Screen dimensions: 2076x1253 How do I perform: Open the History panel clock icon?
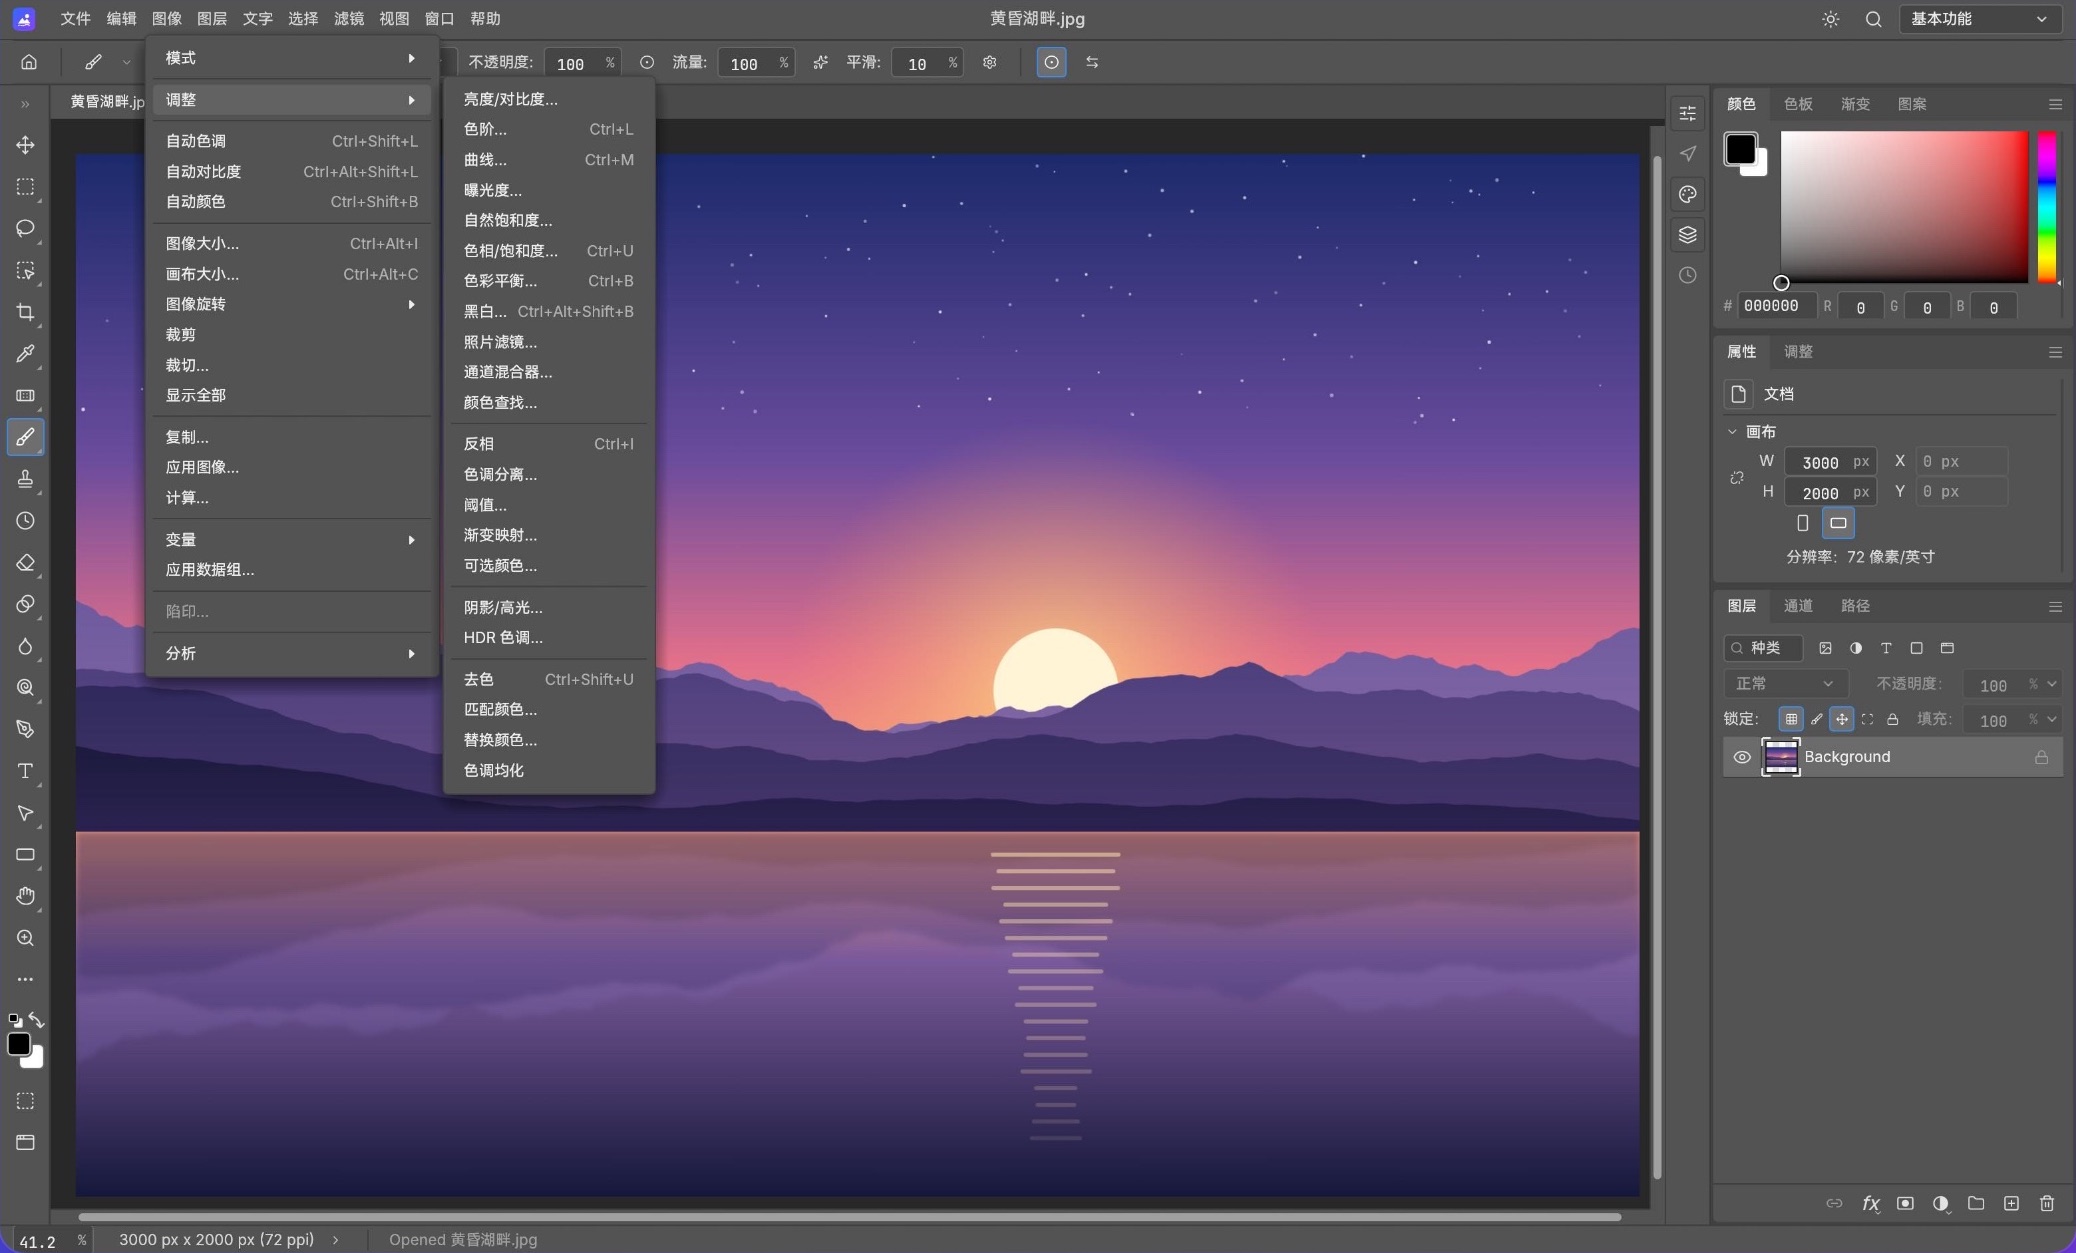coord(1688,275)
